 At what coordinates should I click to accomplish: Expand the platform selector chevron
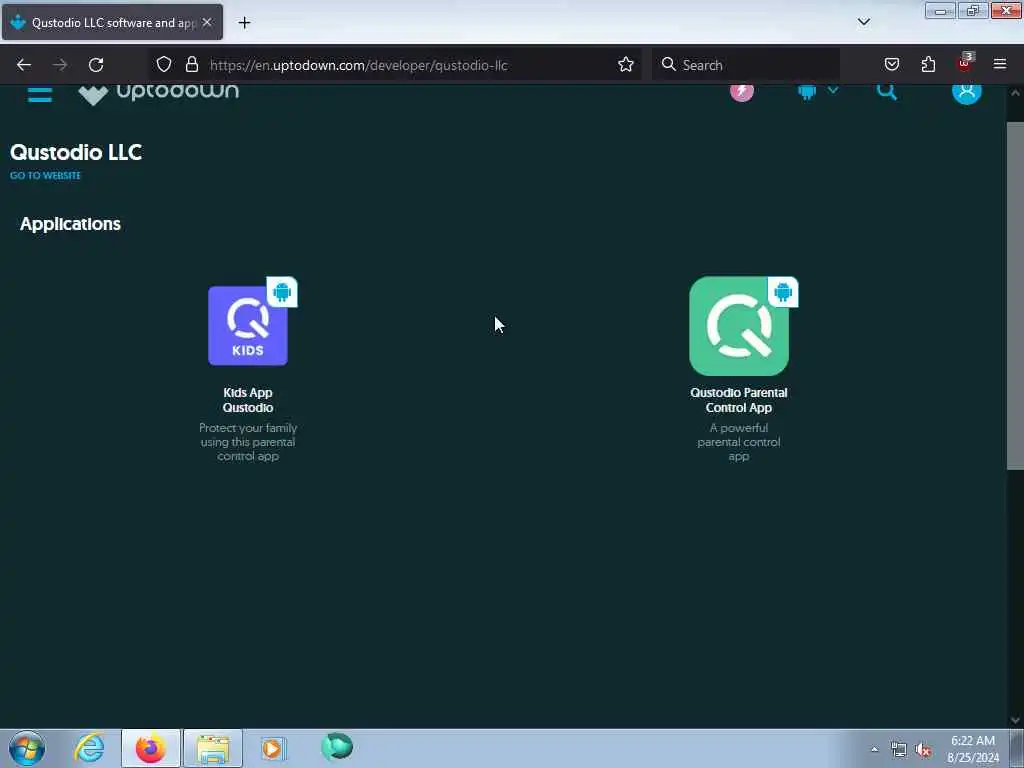[x=833, y=90]
